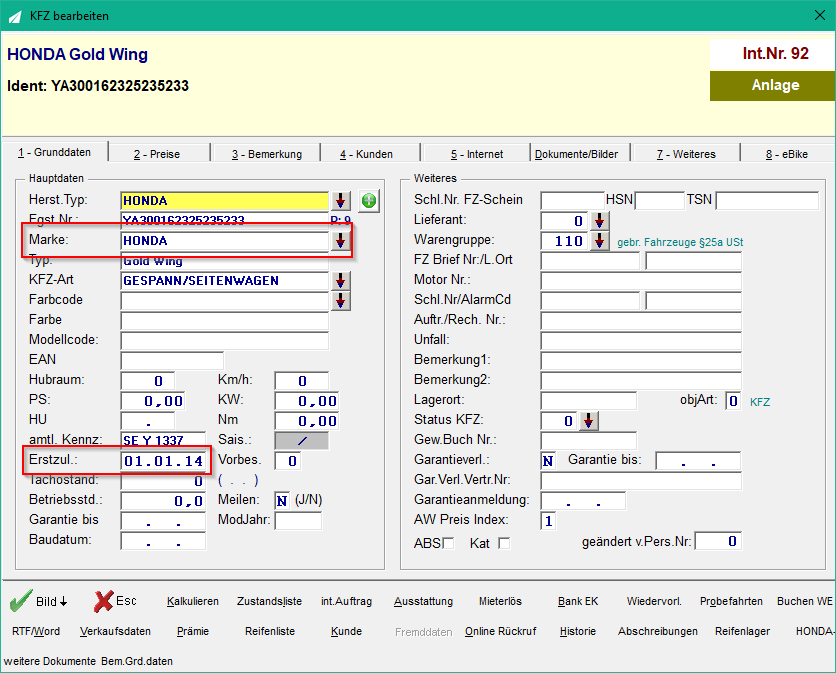Click the Probefahrten button
The height and width of the screenshot is (673, 836).
tap(731, 601)
